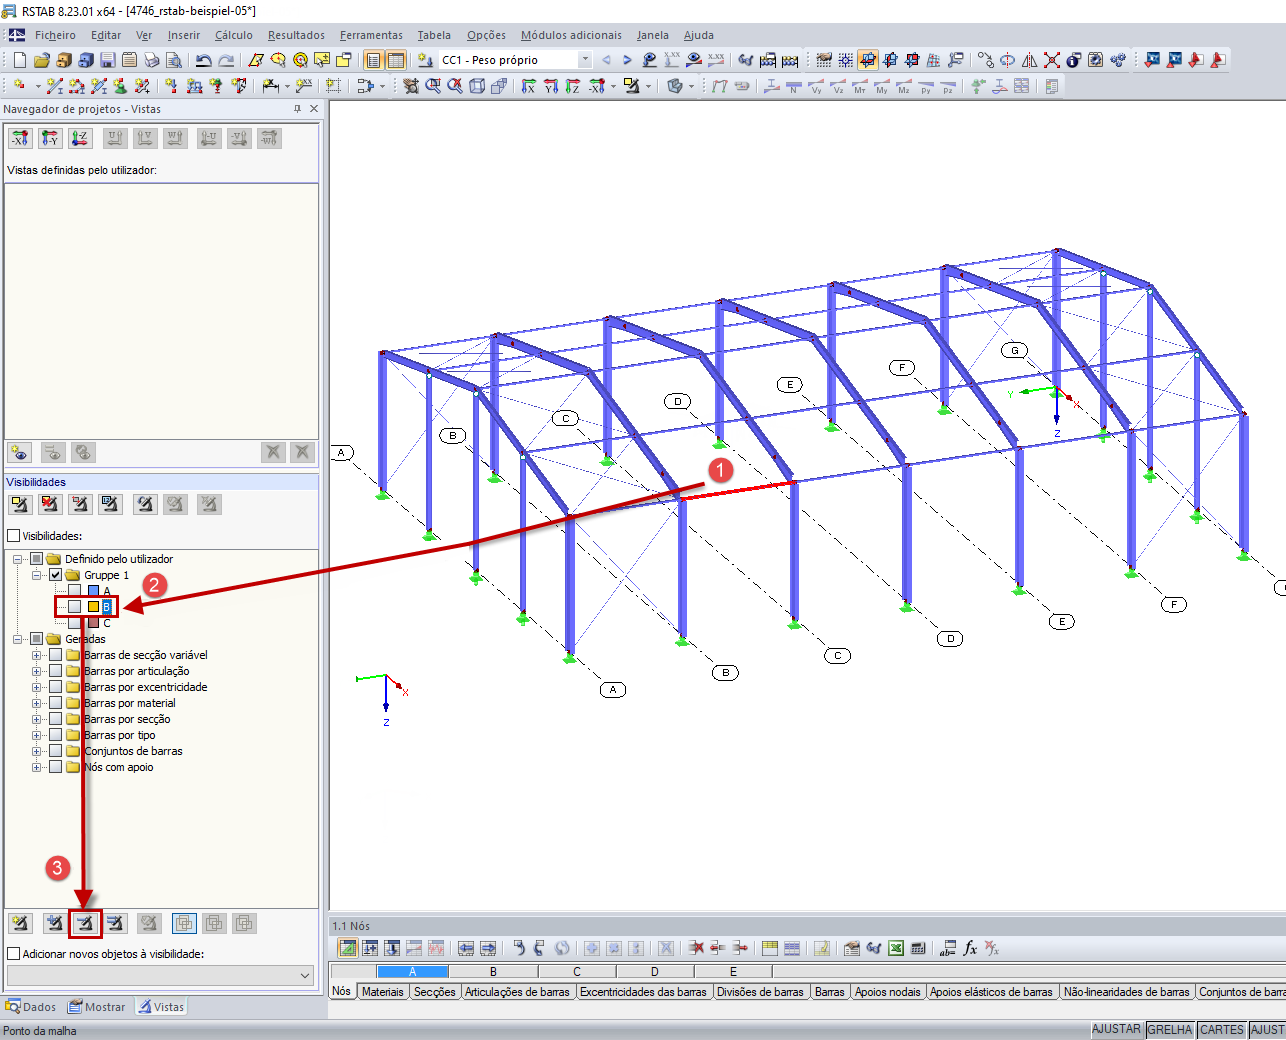Screen dimensions: 1286x1040
Task: Click yellow color swatch of visibility B
Action: pyautogui.click(x=93, y=607)
